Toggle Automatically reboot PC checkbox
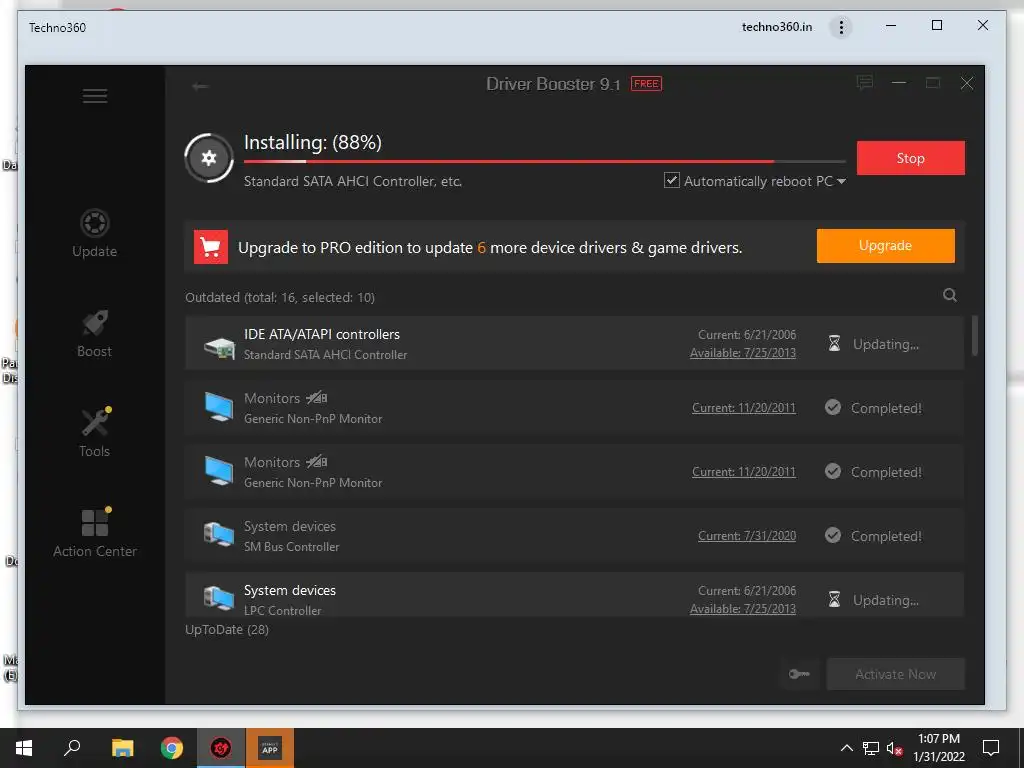Image resolution: width=1024 pixels, height=768 pixels. [x=671, y=180]
